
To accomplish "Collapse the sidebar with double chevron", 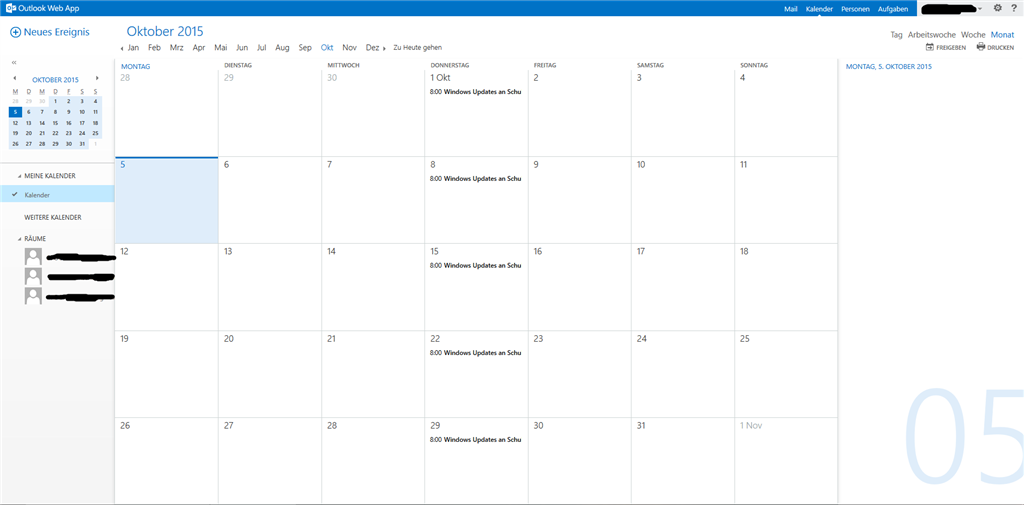I will pos(14,63).
